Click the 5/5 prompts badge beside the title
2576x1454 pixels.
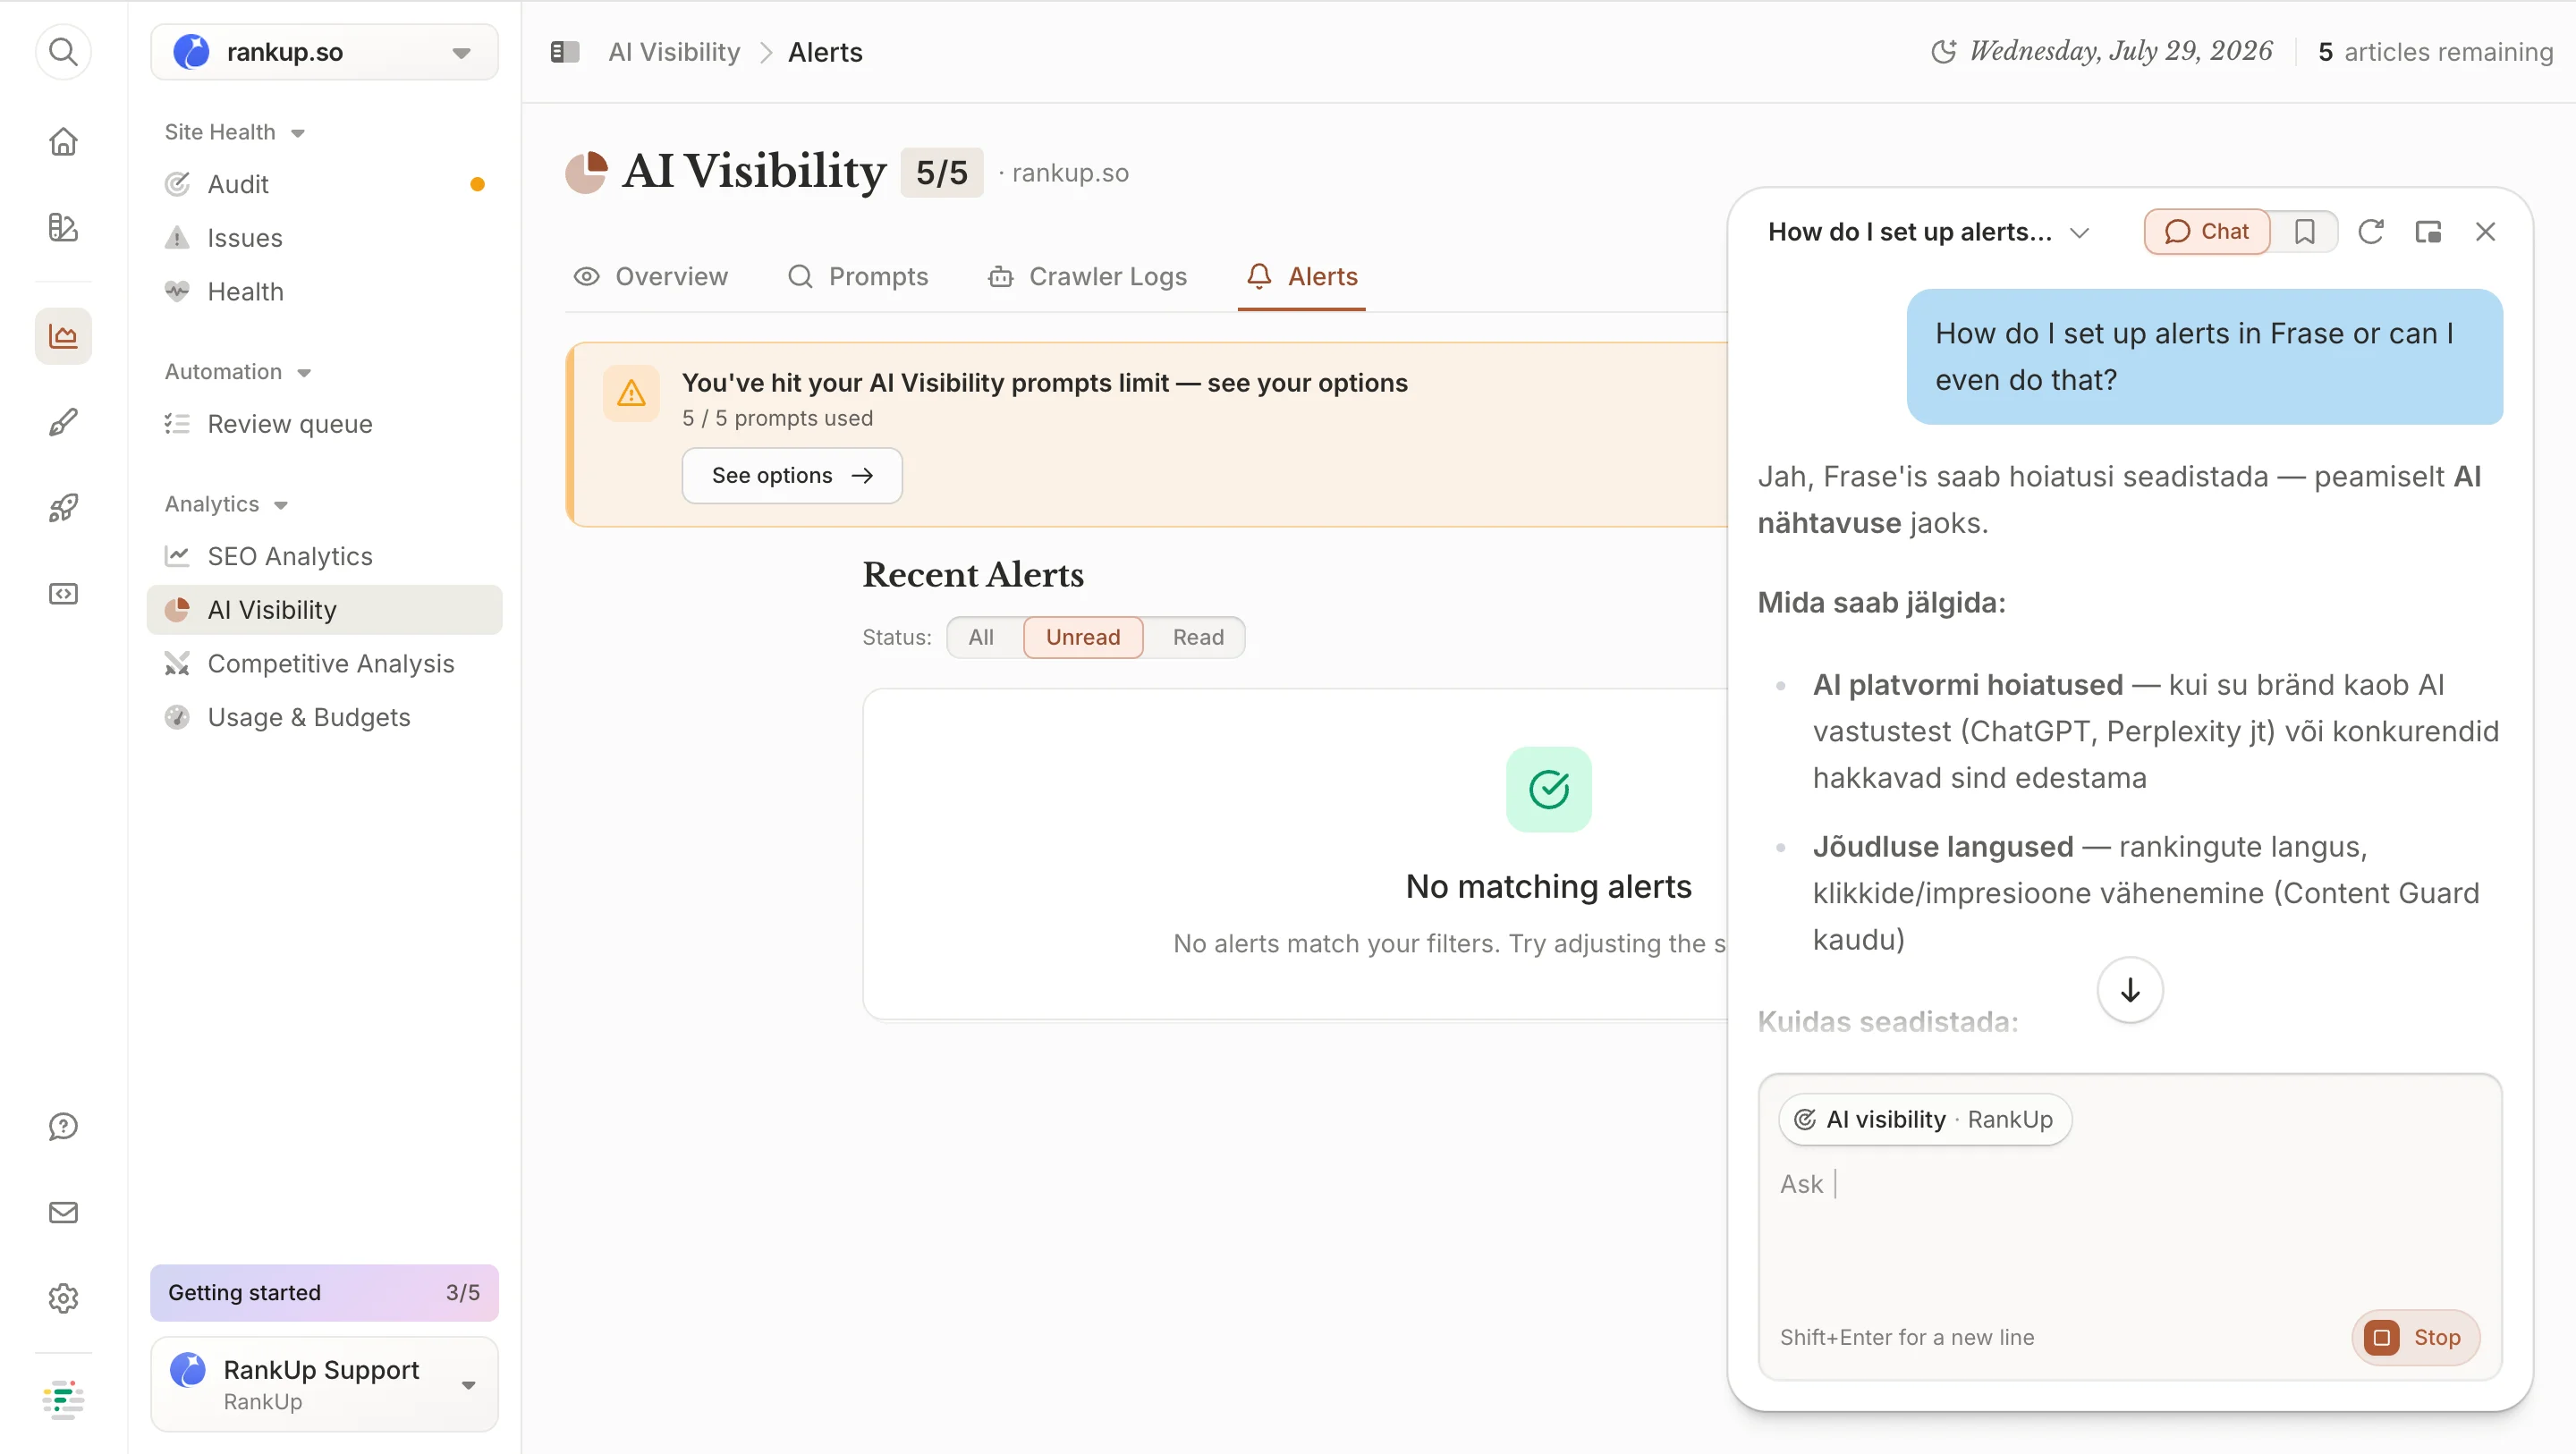pos(942,173)
